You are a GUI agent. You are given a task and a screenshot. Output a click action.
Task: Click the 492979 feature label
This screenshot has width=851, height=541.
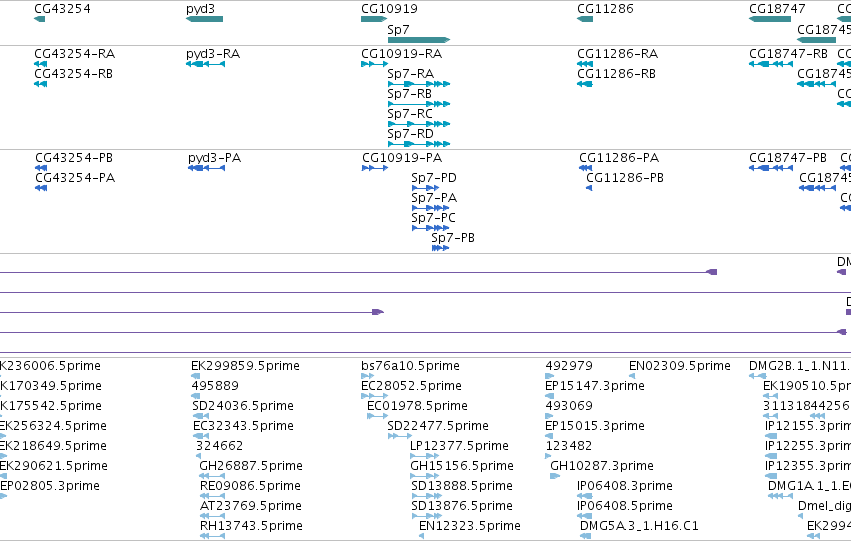tap(569, 366)
